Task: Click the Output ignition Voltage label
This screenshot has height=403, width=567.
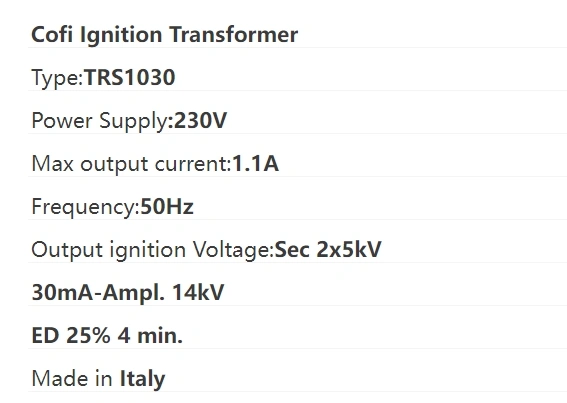Action: [153, 250]
